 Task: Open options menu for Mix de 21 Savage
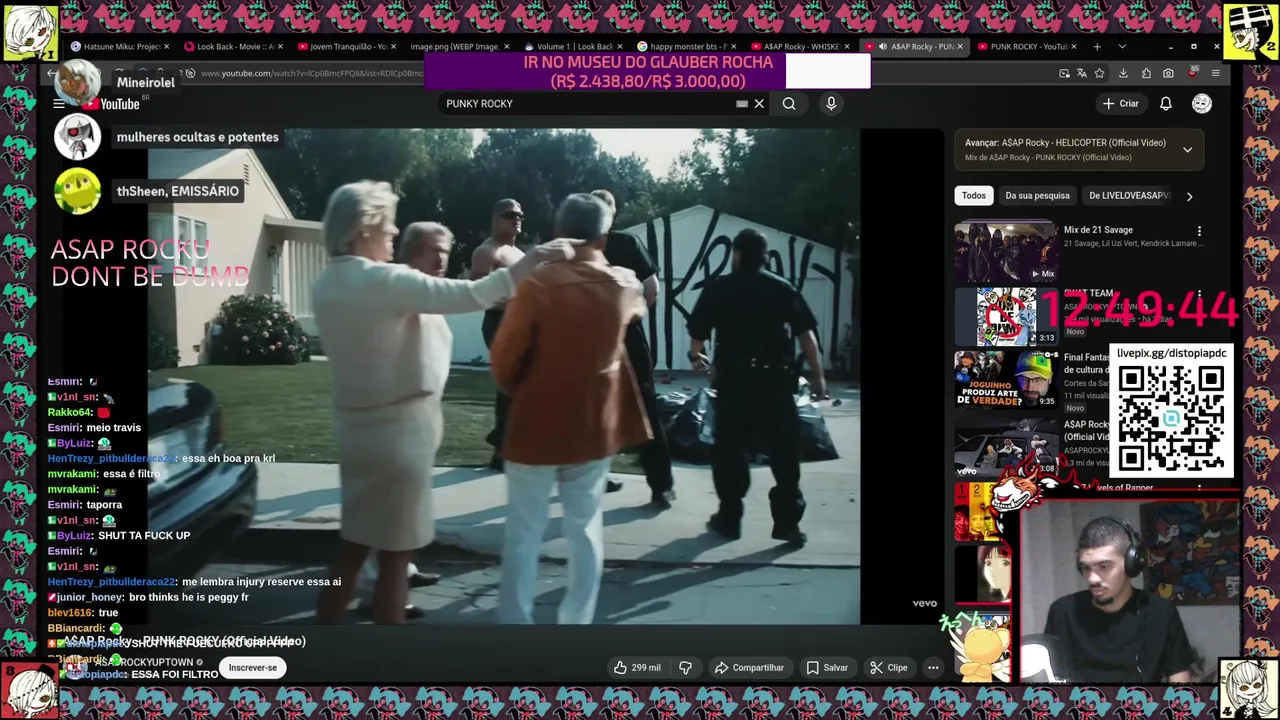(1199, 231)
